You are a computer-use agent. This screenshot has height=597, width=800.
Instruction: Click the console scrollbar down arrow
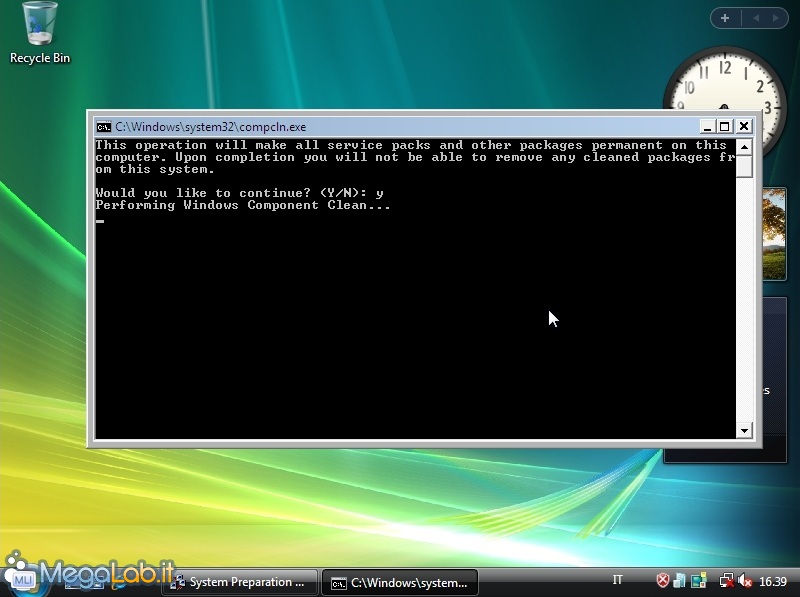pos(744,431)
